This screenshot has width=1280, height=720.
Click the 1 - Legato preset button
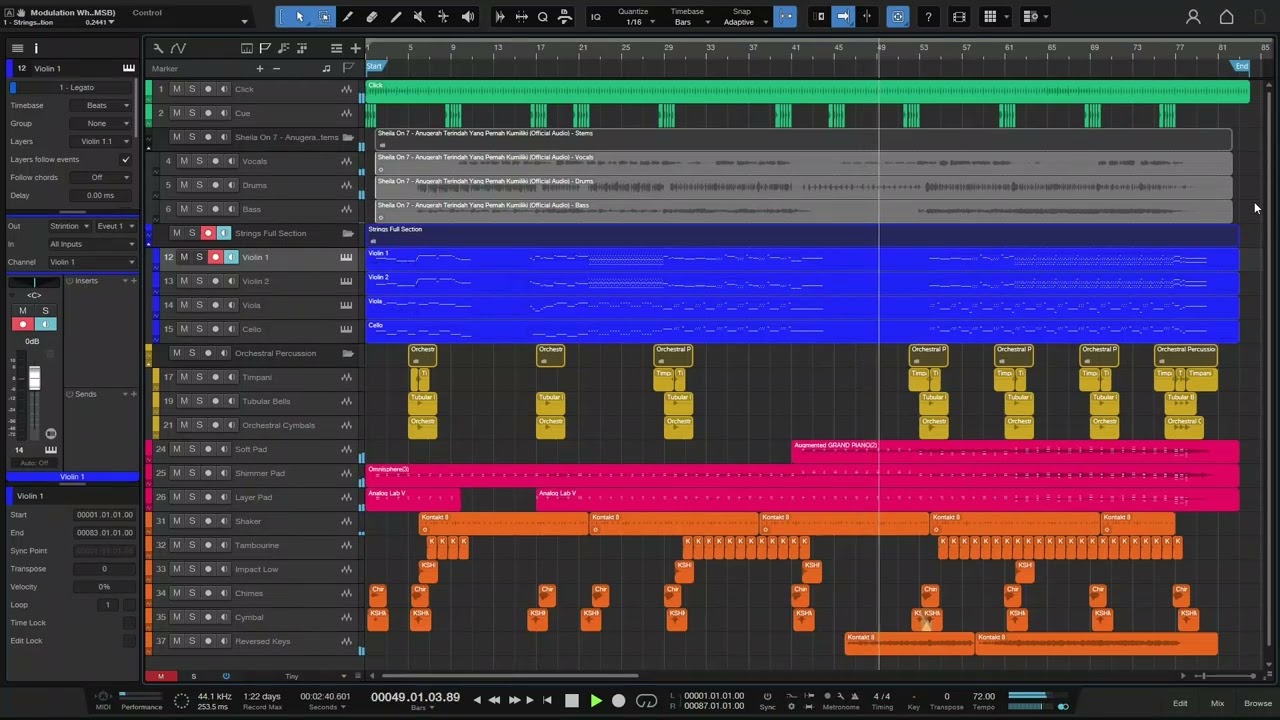77,87
